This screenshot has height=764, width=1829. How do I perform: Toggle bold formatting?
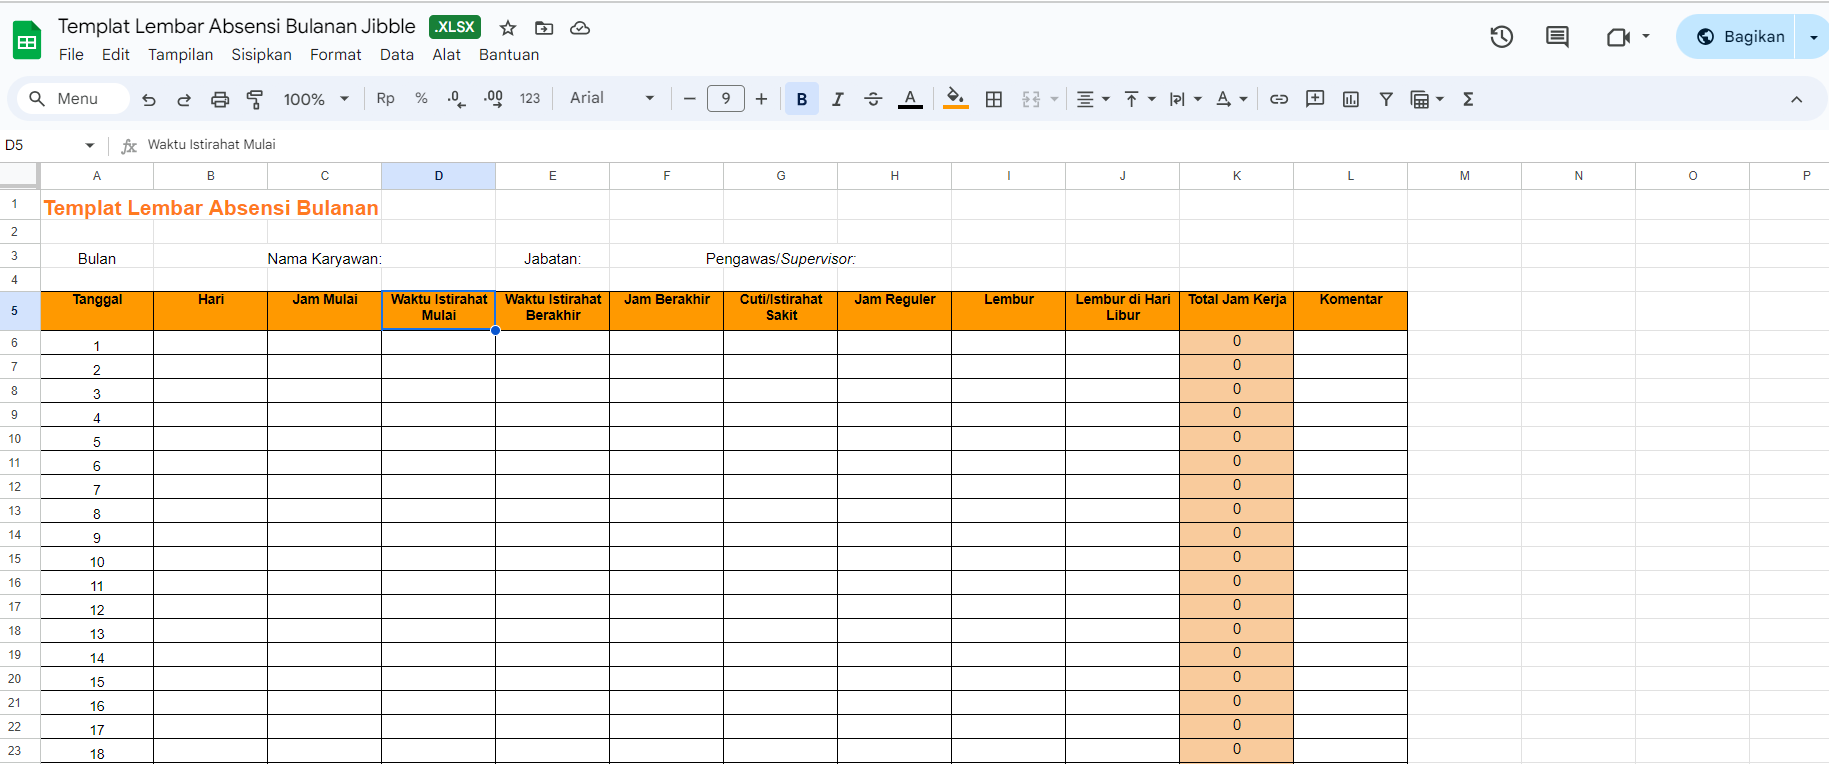tap(801, 99)
